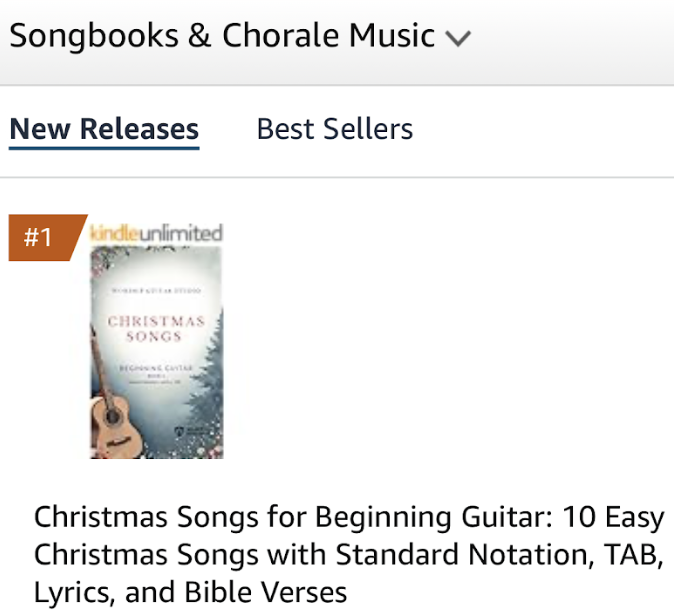Click the 'unlimited' word in the Kindle badge
The image size is (674, 614).
point(180,233)
